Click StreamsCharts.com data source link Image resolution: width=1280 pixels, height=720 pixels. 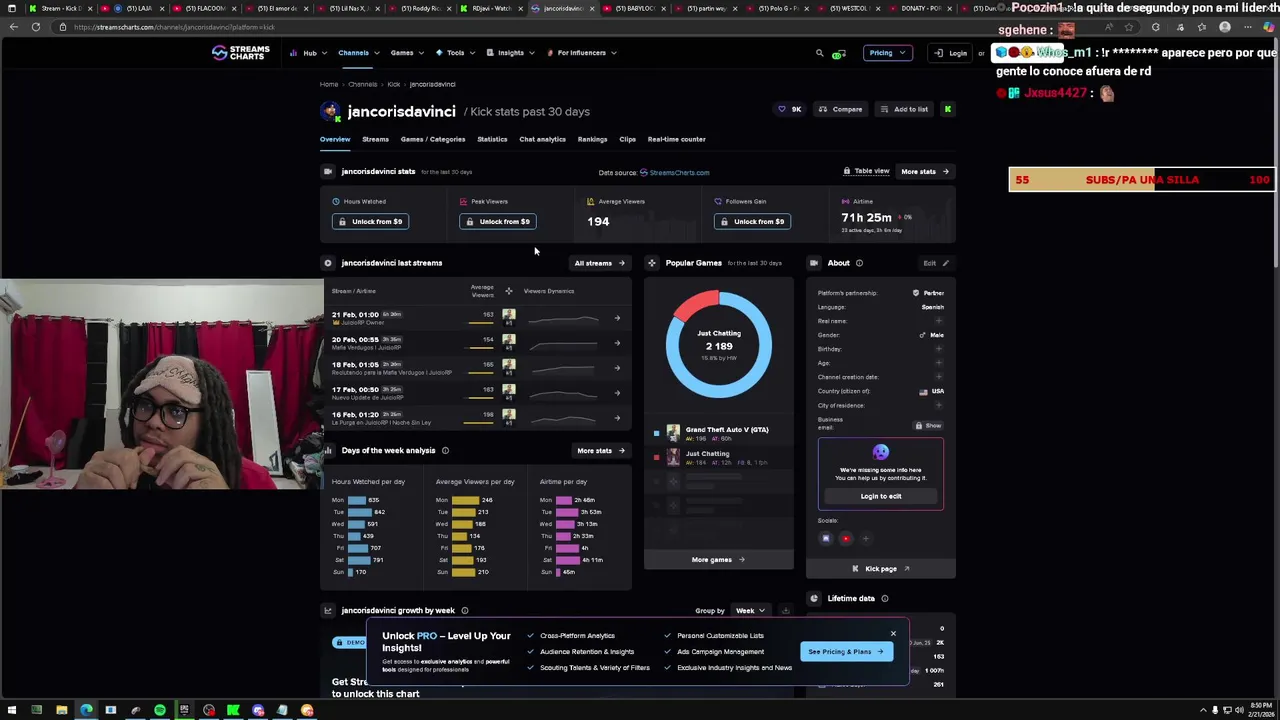click(674, 173)
